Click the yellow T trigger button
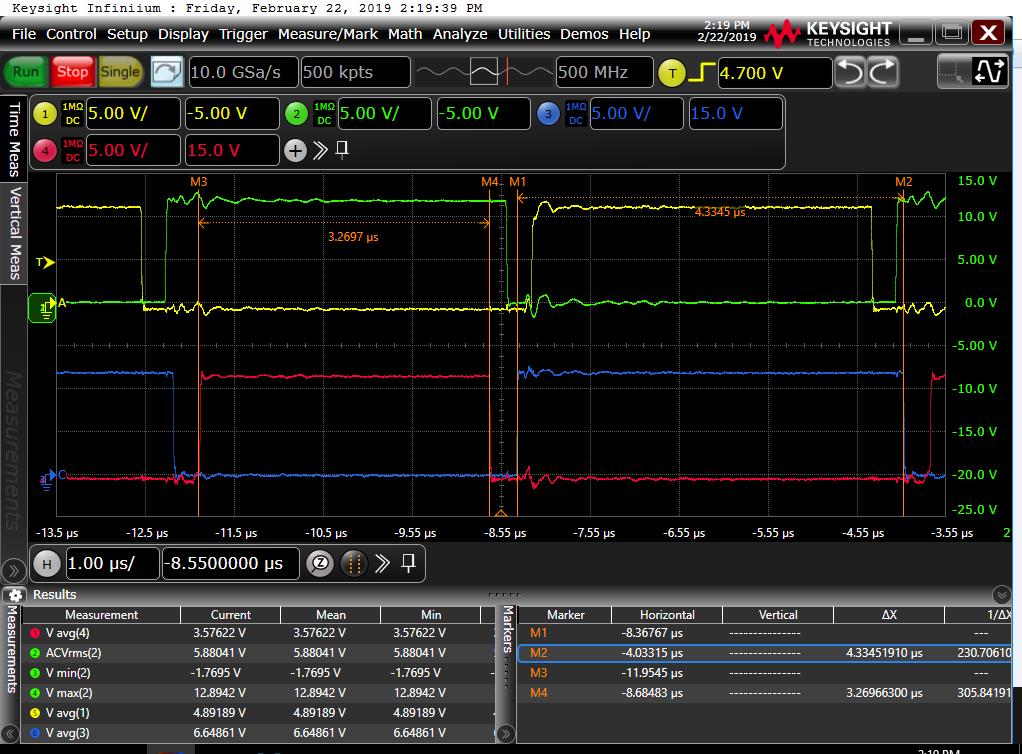 point(672,73)
